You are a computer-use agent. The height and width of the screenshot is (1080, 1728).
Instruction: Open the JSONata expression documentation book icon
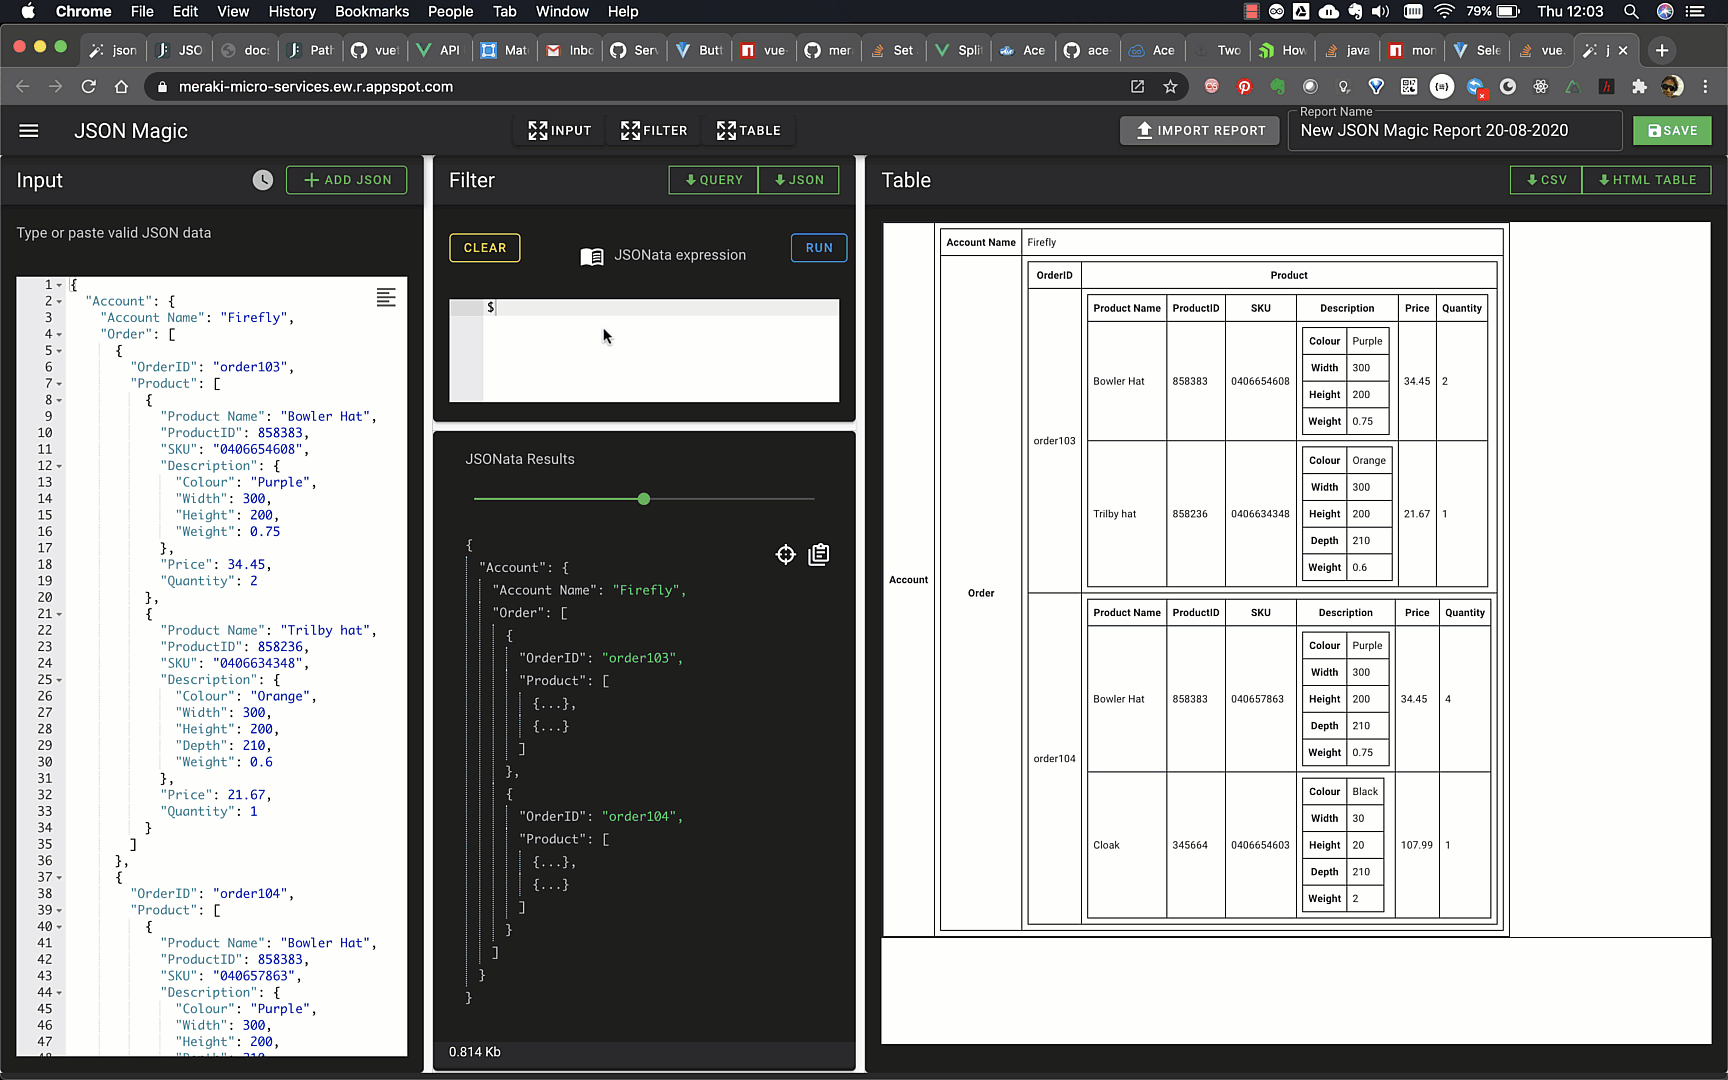(592, 256)
